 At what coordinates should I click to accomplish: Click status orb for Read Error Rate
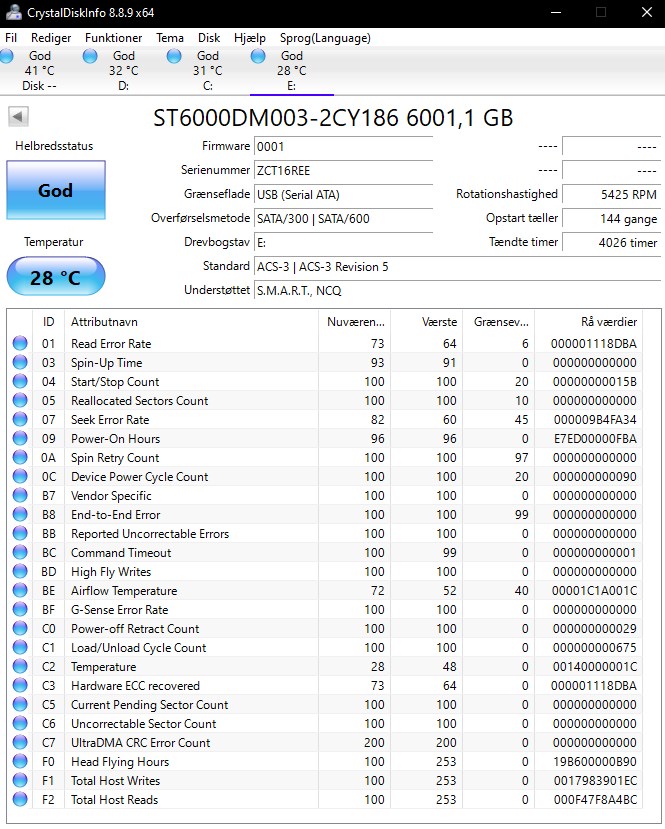(20, 343)
